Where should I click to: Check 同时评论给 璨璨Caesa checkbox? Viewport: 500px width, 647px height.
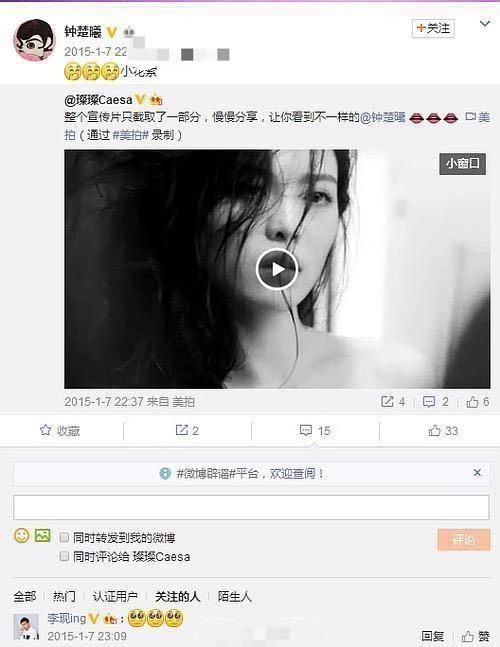click(64, 556)
